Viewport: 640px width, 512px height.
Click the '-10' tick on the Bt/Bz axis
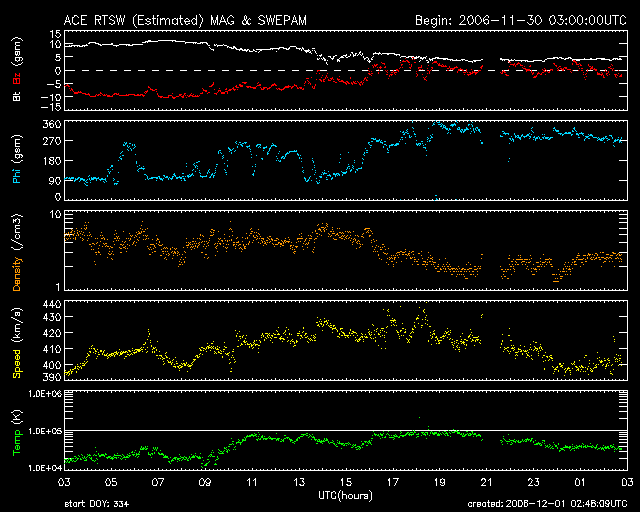tap(51, 97)
